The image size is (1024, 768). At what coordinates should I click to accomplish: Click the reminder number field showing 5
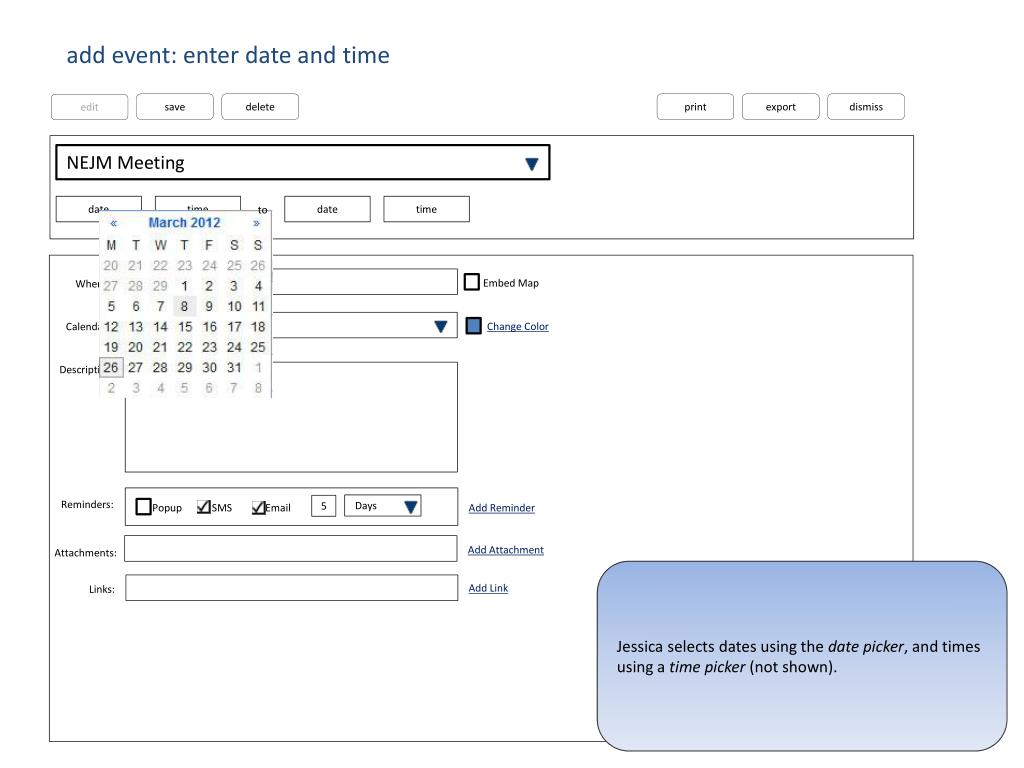[x=323, y=506]
